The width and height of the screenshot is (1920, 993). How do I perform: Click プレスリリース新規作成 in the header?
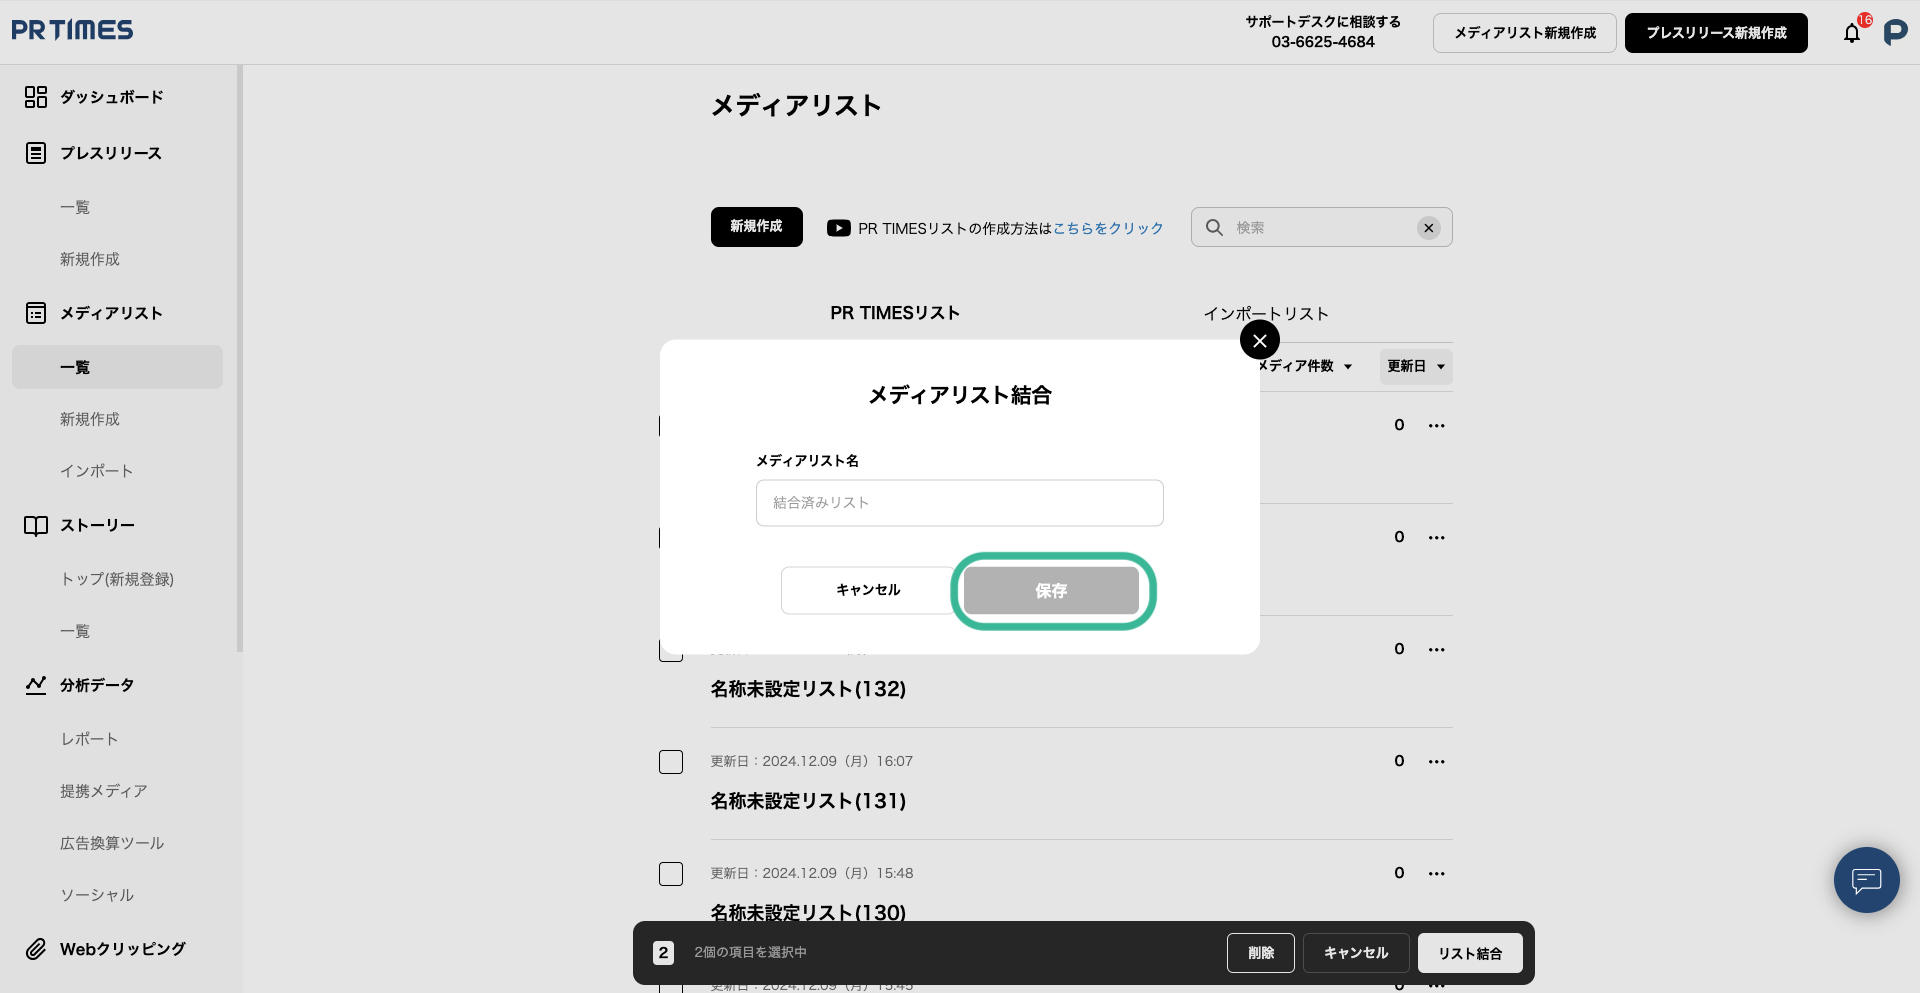click(x=1716, y=33)
